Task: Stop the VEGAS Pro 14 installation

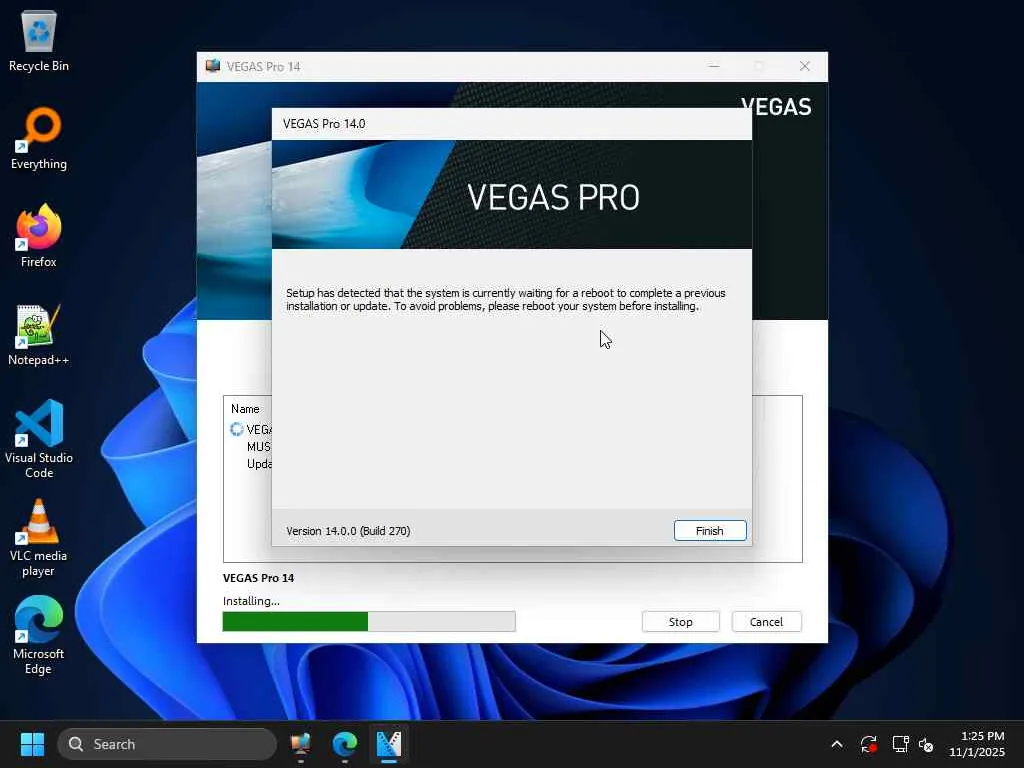Action: pos(680,622)
